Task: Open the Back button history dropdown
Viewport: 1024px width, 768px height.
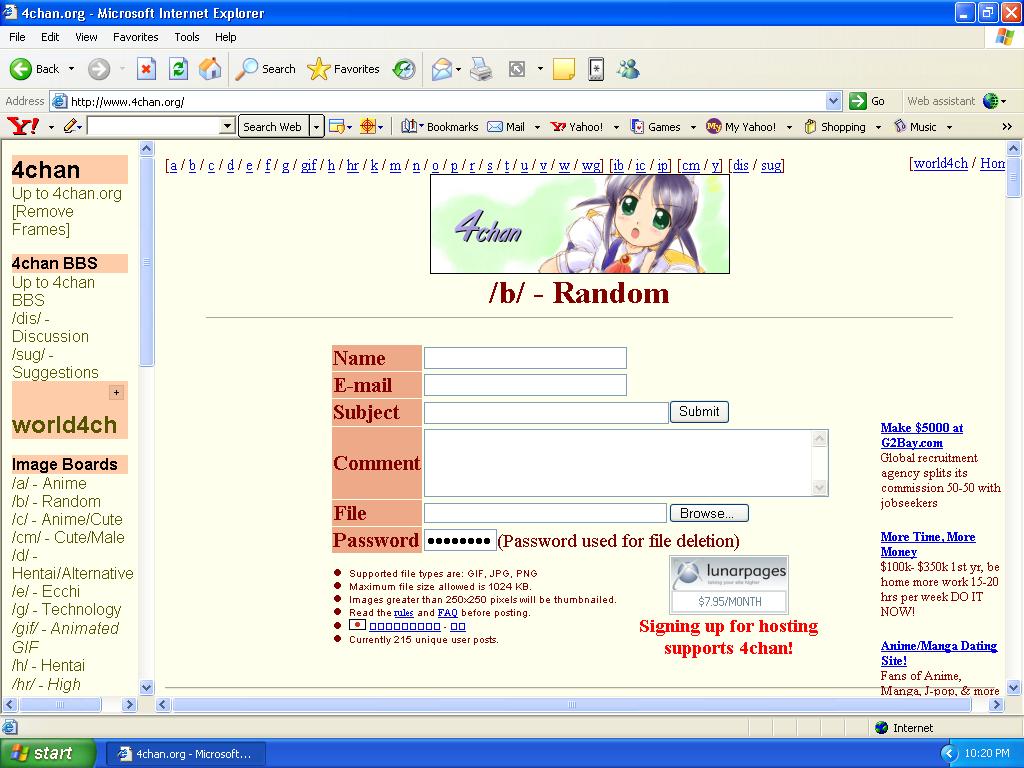Action: (x=71, y=69)
